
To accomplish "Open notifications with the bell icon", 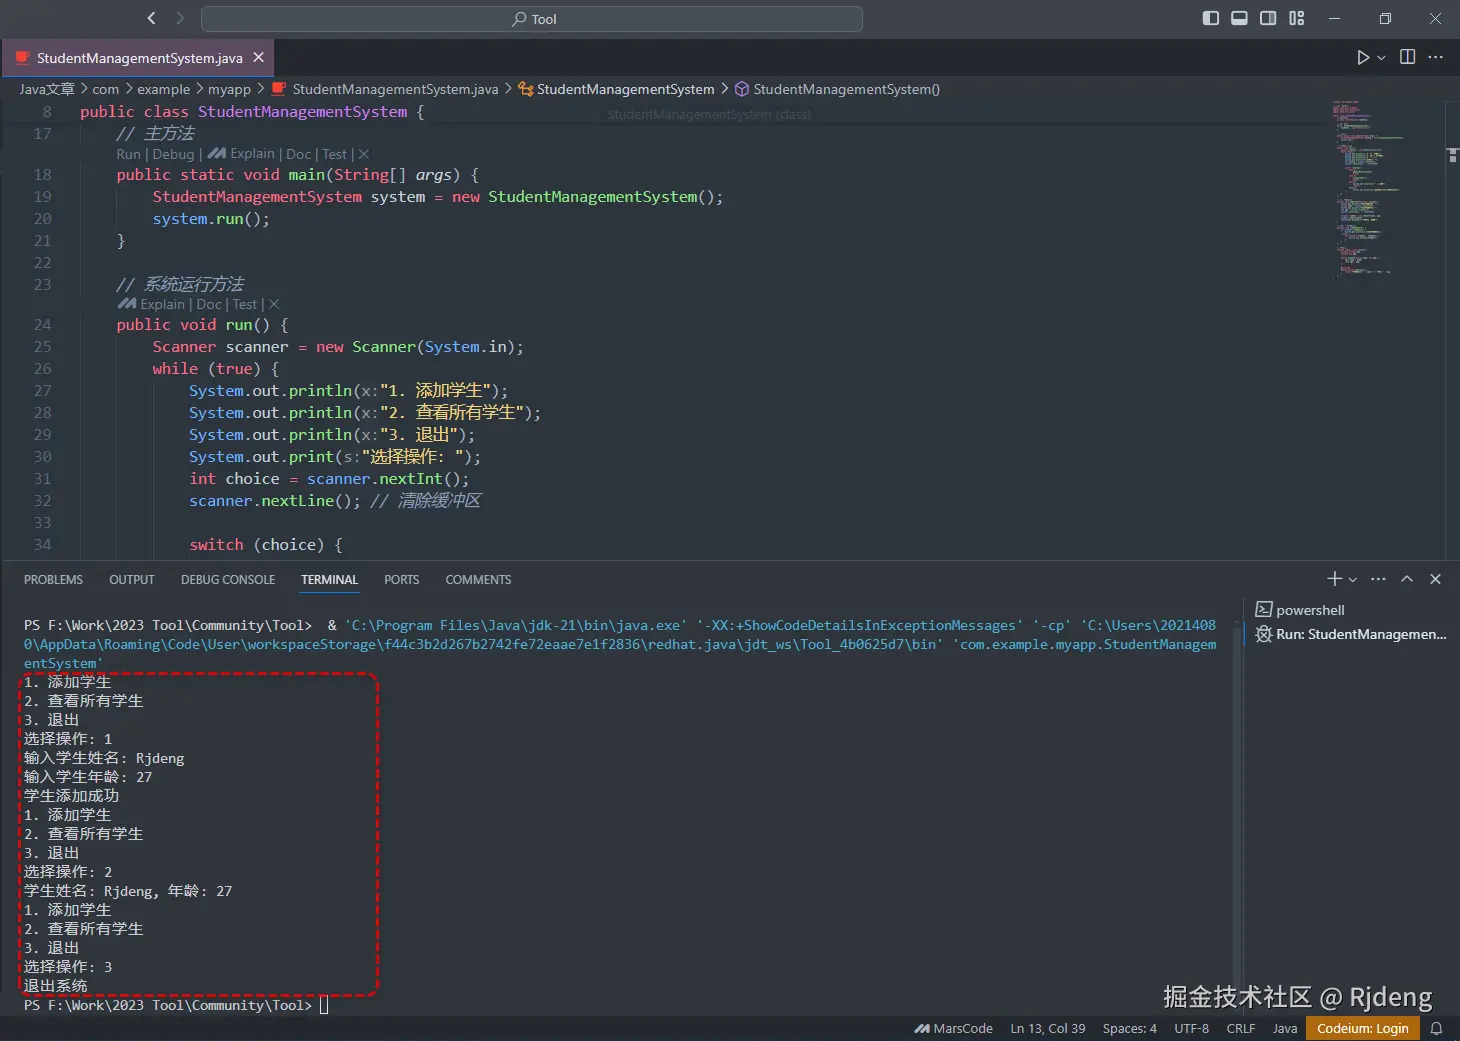I will (x=1436, y=1028).
